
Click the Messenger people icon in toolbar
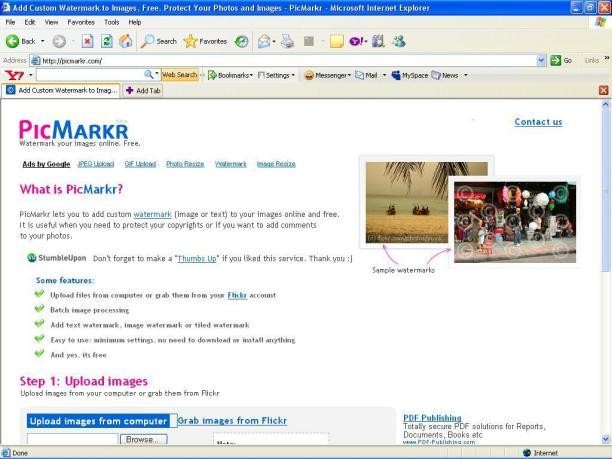pos(399,41)
